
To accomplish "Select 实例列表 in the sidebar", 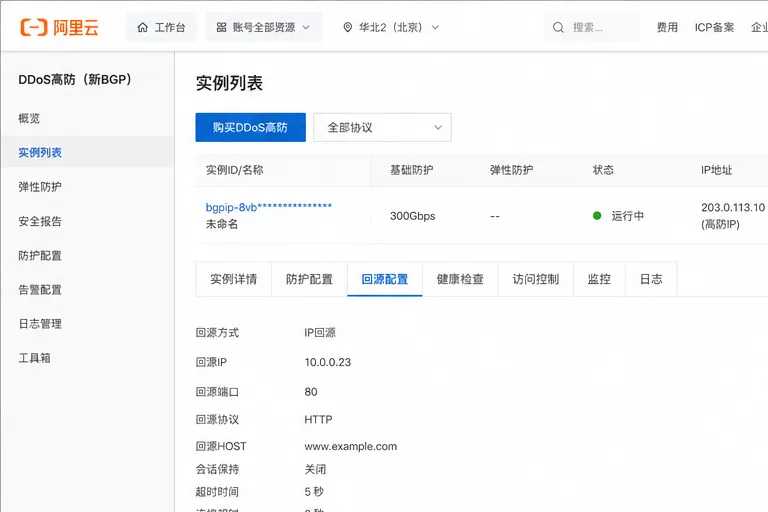I will pos(87,152).
